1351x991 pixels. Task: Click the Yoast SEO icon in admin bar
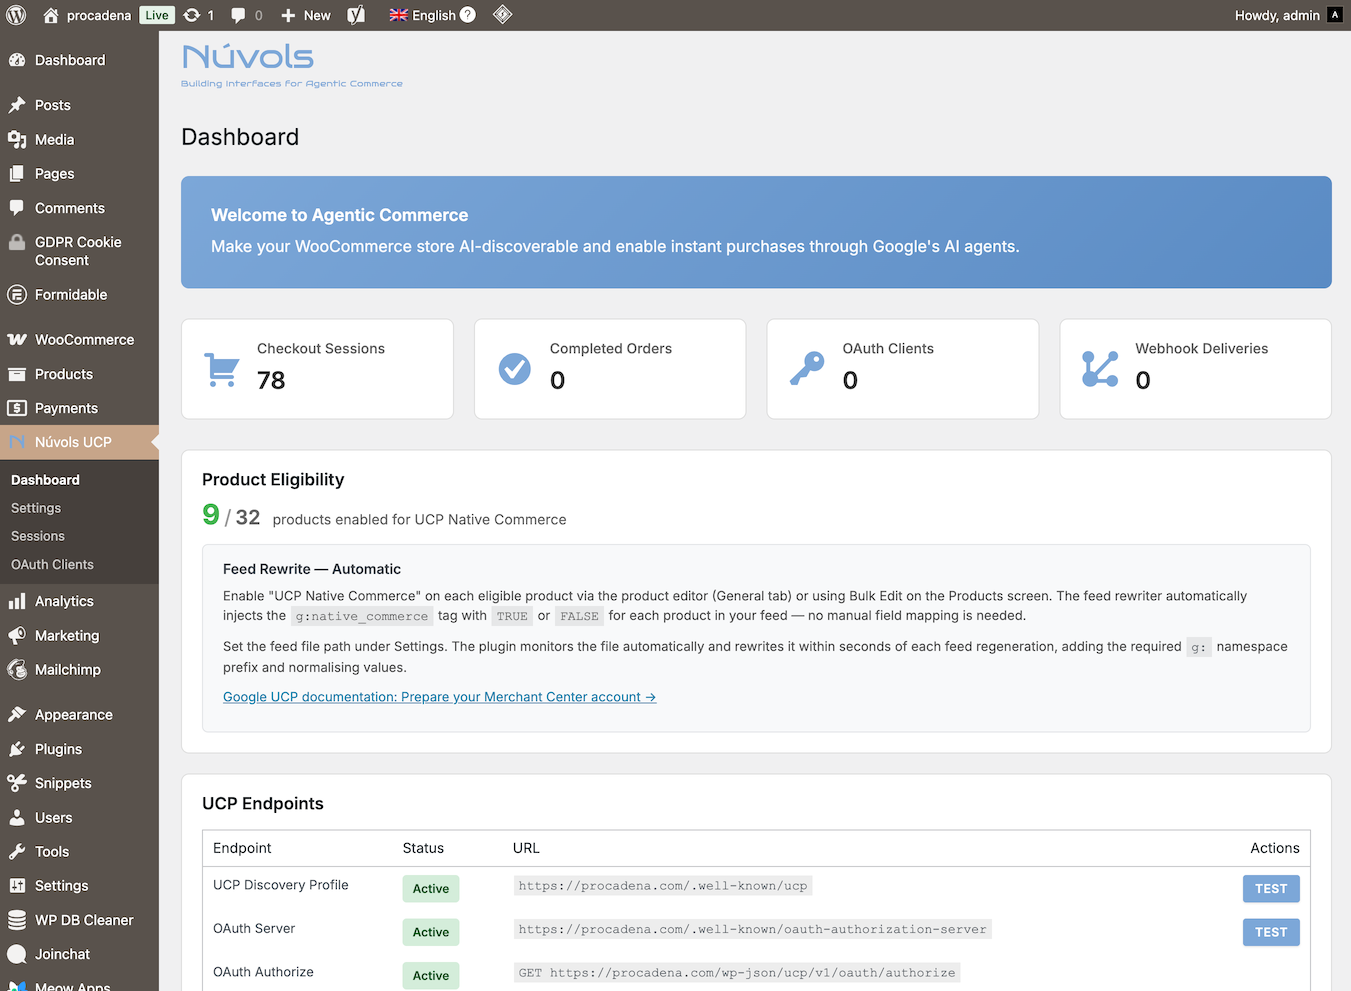pos(356,15)
